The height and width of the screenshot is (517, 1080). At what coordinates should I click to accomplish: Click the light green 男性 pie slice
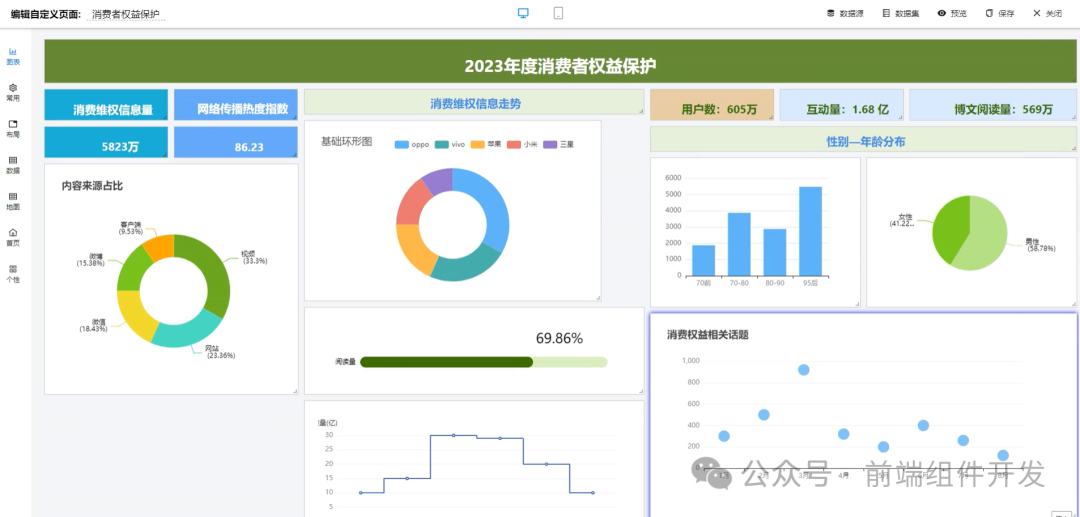coord(986,238)
